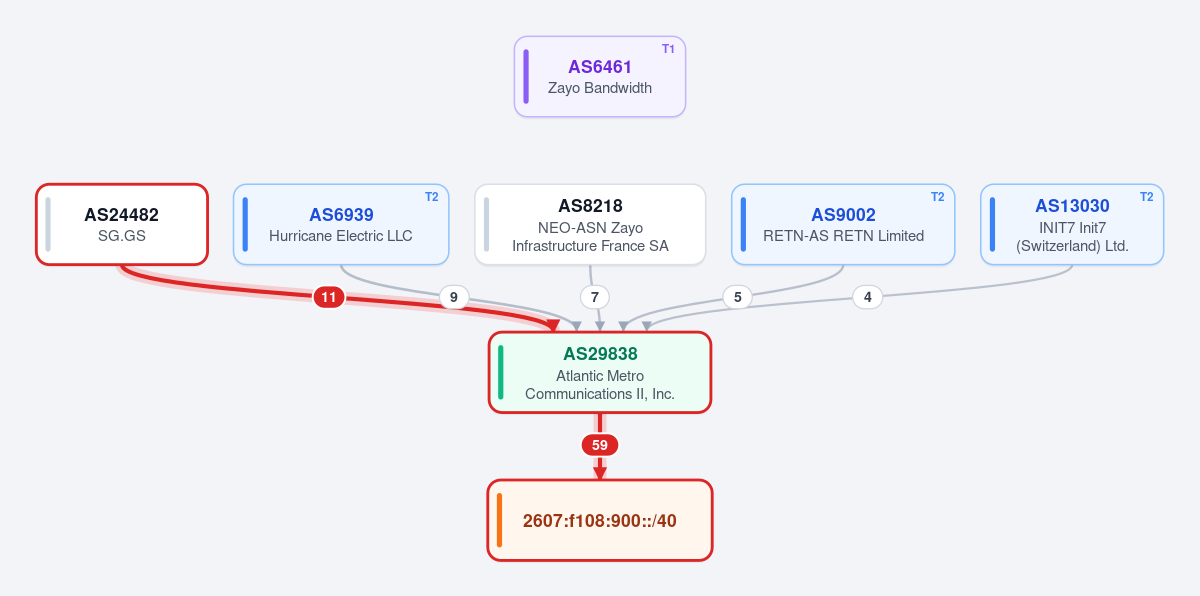Viewport: 1200px width, 596px height.
Task: Click the T1 tier badge on AS6461
Action: (668, 49)
